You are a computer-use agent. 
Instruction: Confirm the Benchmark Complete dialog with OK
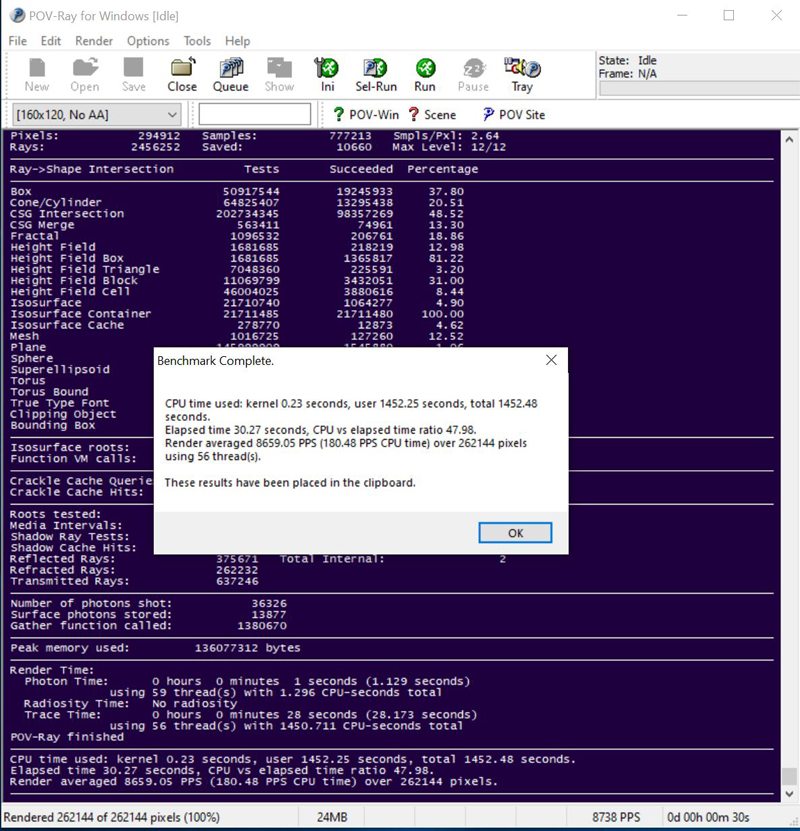click(x=515, y=533)
